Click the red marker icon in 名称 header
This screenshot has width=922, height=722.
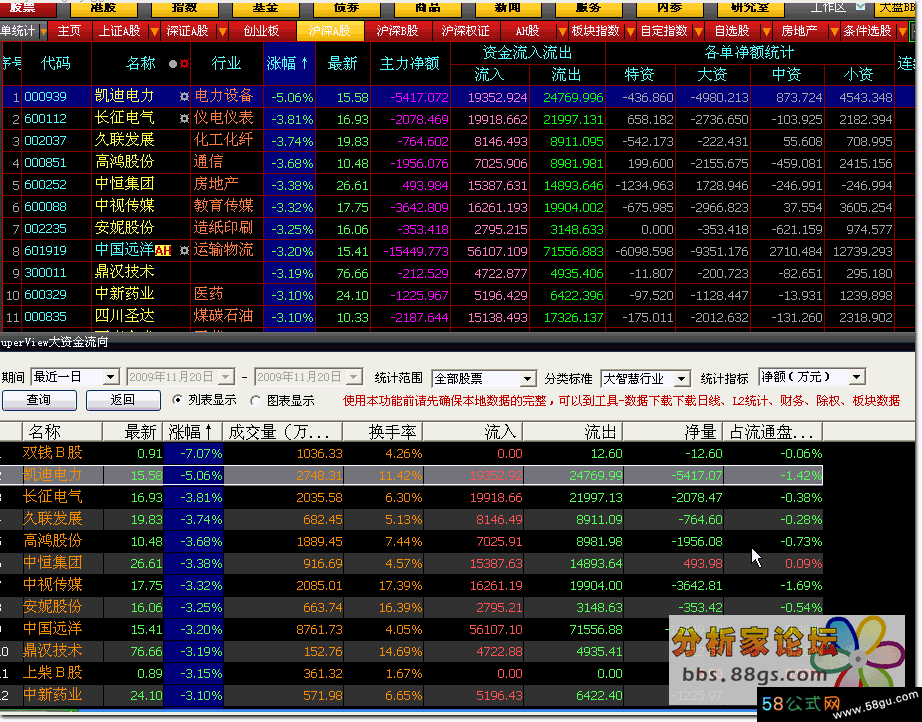tap(184, 63)
